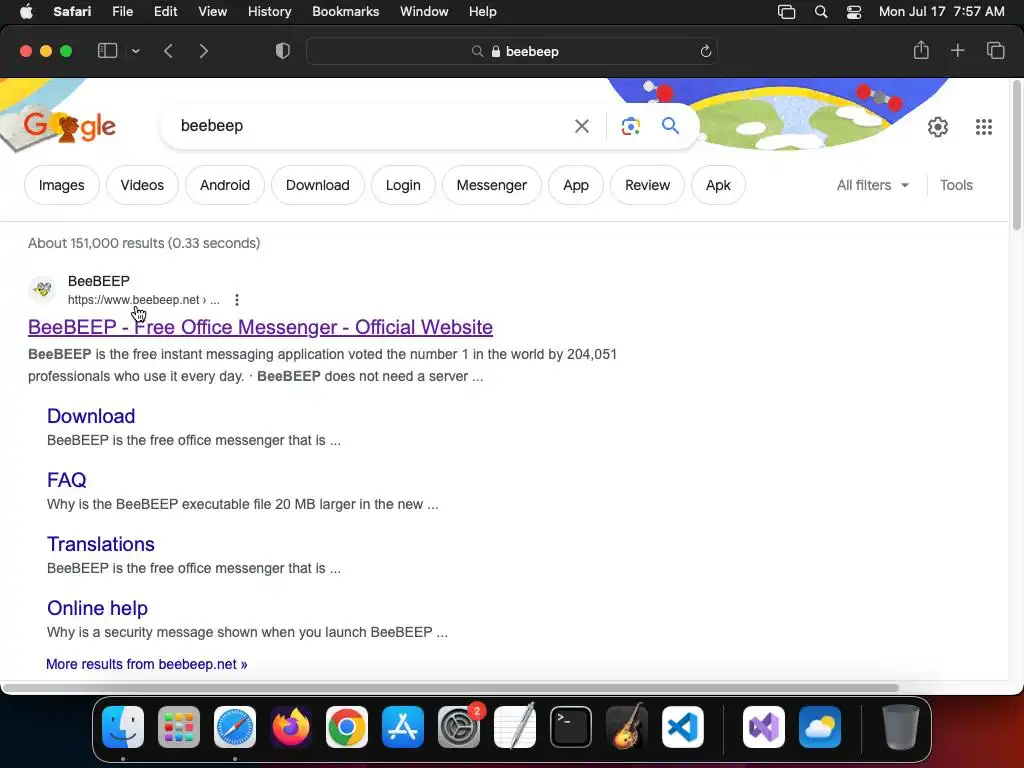Screen dimensions: 1024x768
Task: Open Control Center in the menu bar
Action: (854, 12)
